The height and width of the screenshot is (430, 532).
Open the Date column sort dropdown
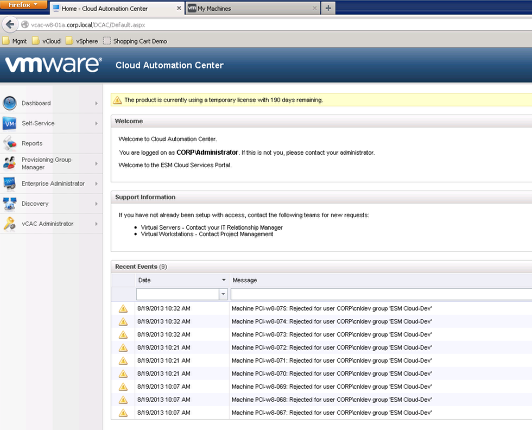pos(224,280)
